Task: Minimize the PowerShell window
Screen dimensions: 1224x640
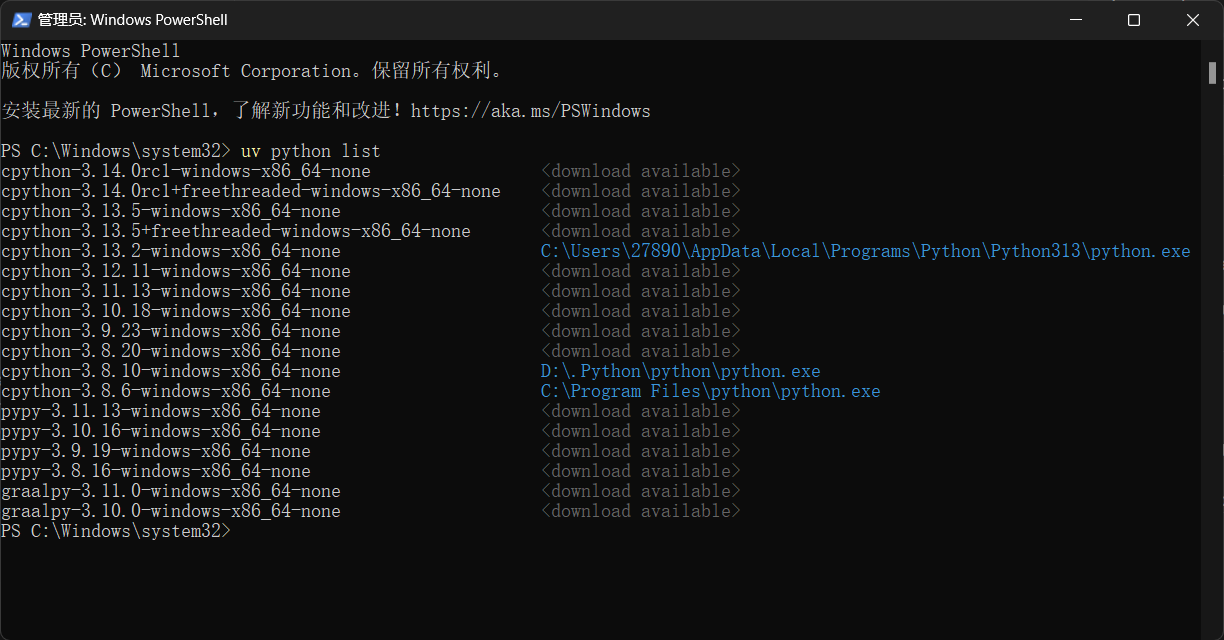Action: point(1076,20)
